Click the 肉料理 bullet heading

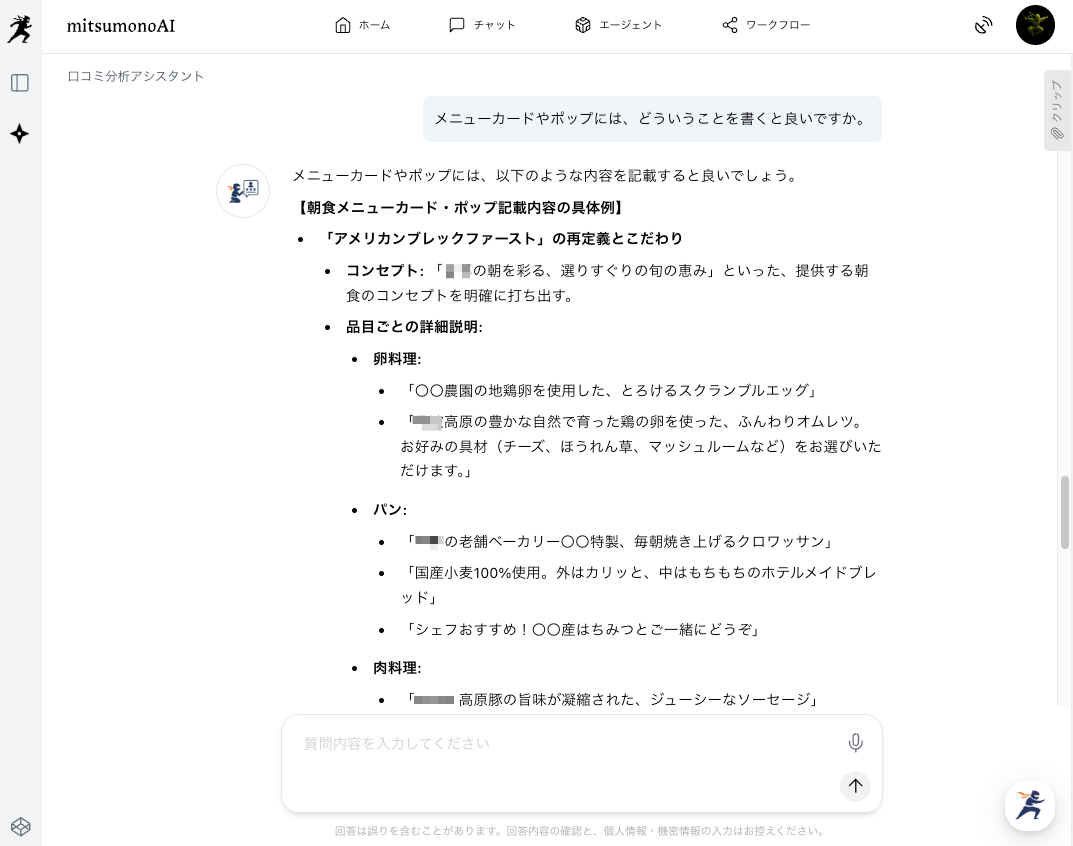[x=397, y=668]
